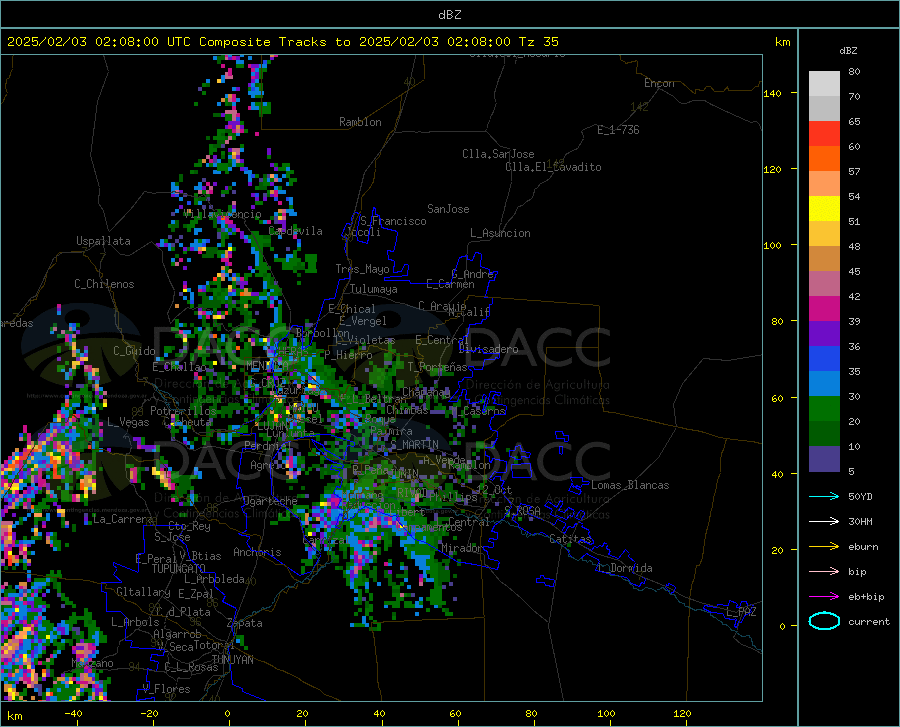Click the L_Asuncion map label

point(500,233)
